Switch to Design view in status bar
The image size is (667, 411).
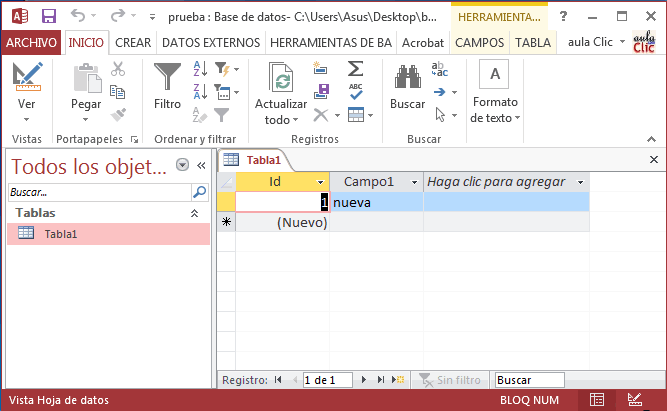point(632,400)
